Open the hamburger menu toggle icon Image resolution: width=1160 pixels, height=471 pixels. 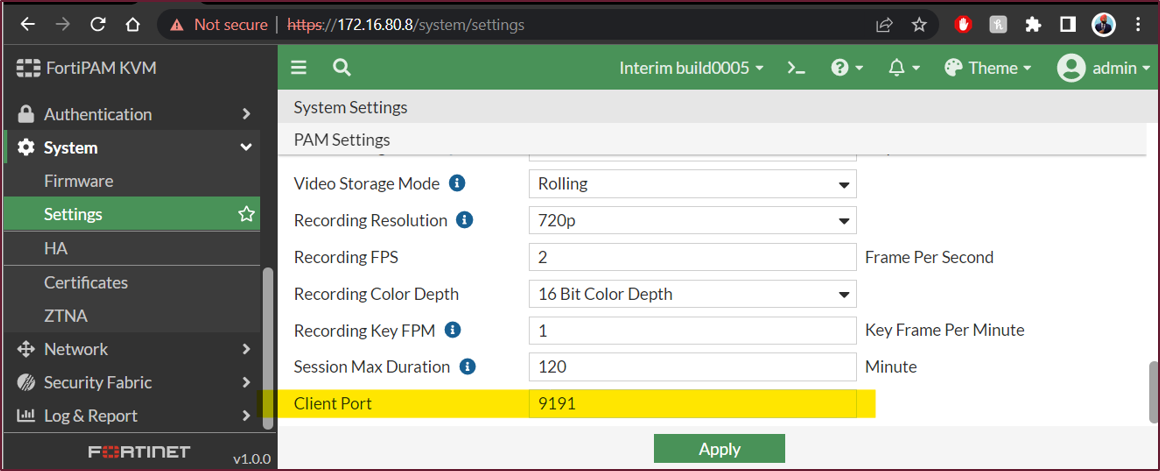pos(298,68)
